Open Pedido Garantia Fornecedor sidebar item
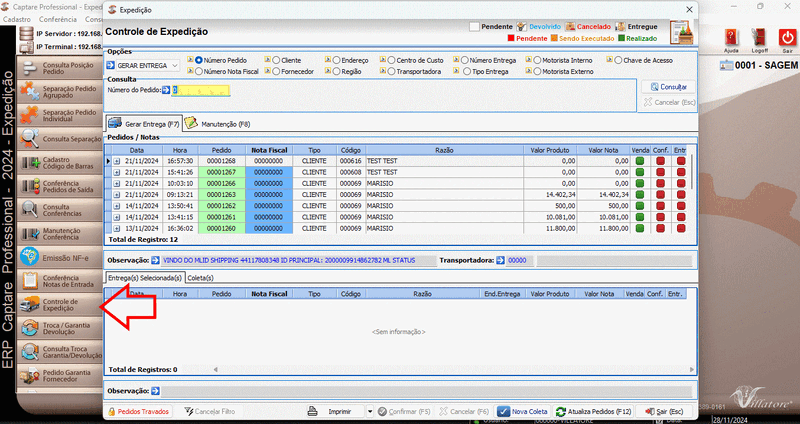Screen dimensions: 800x424 pyautogui.click(x=60, y=376)
